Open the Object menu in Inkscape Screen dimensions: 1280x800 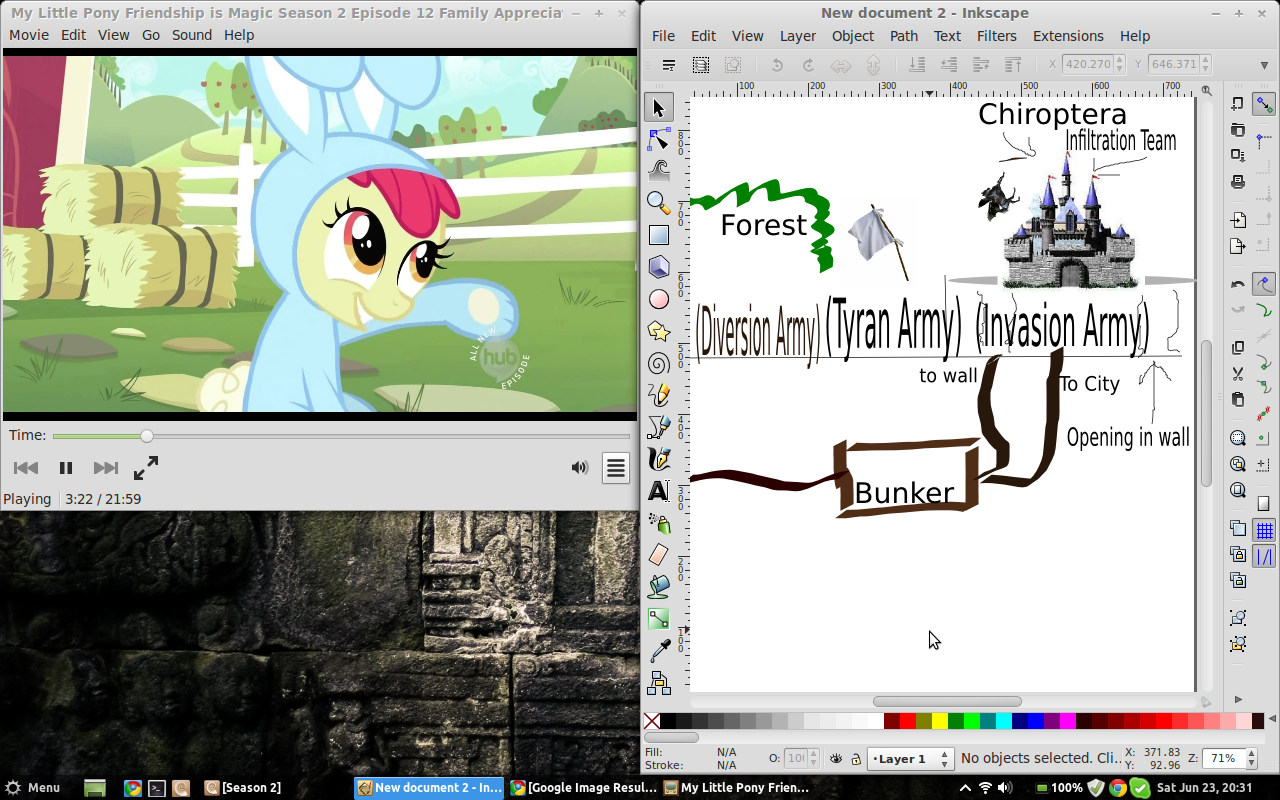853,36
